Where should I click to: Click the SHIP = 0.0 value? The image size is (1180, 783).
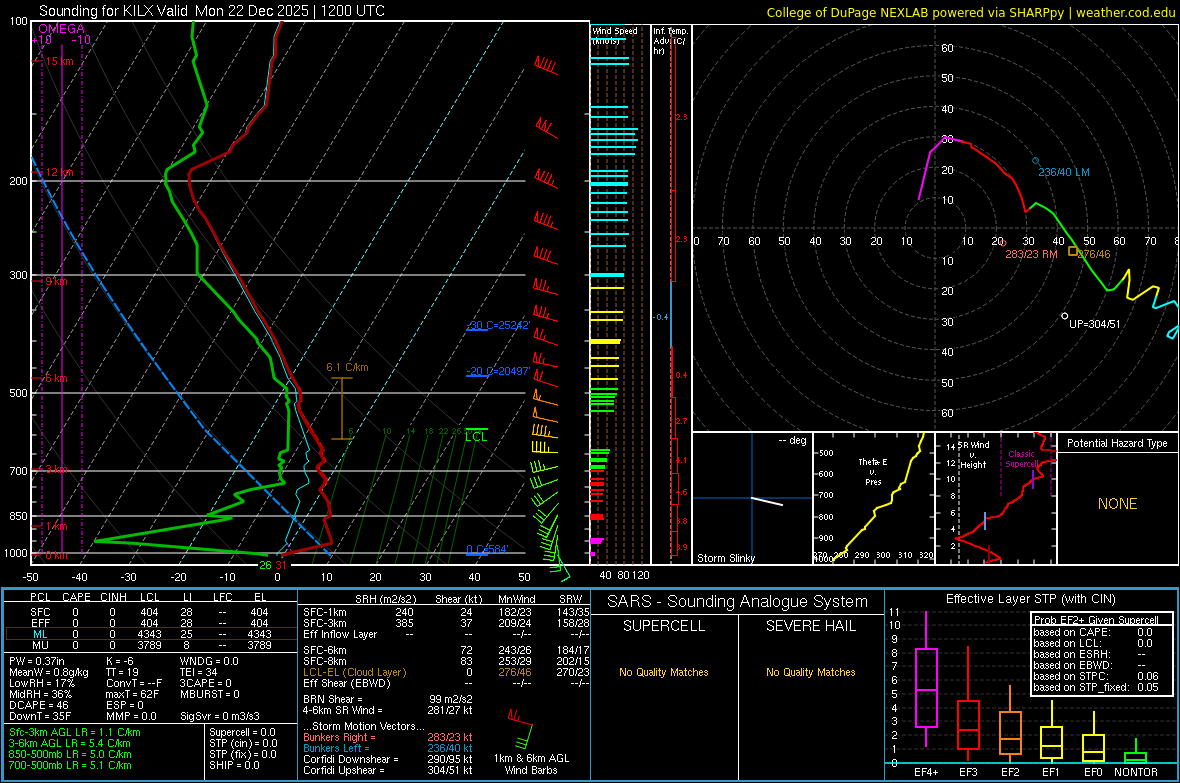click(x=234, y=765)
